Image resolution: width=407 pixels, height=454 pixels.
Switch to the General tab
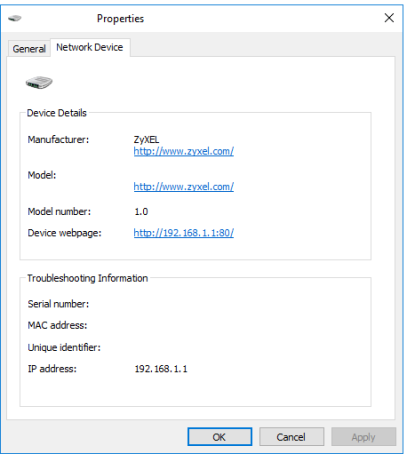pyautogui.click(x=29, y=49)
